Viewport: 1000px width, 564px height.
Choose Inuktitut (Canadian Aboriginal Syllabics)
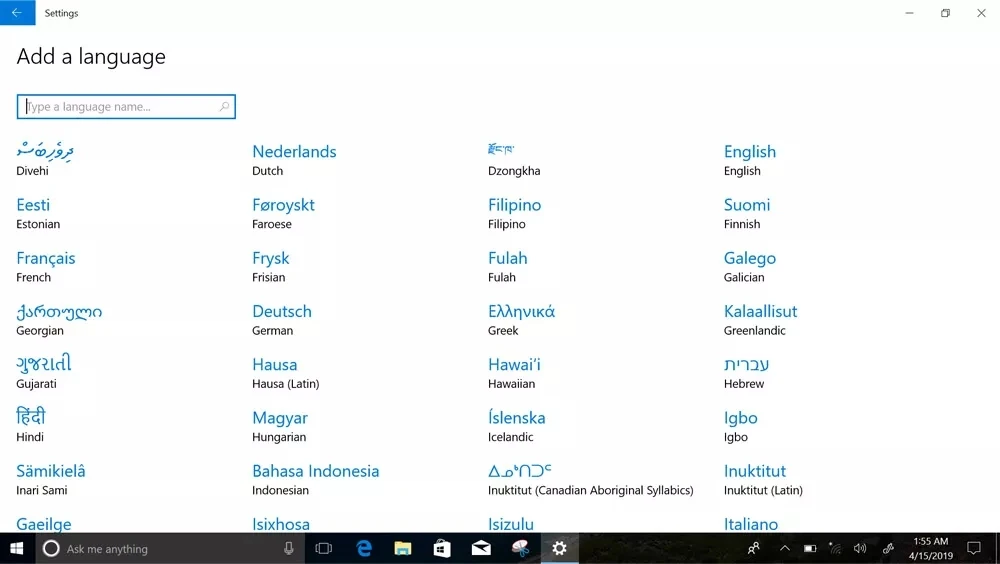click(x=591, y=479)
